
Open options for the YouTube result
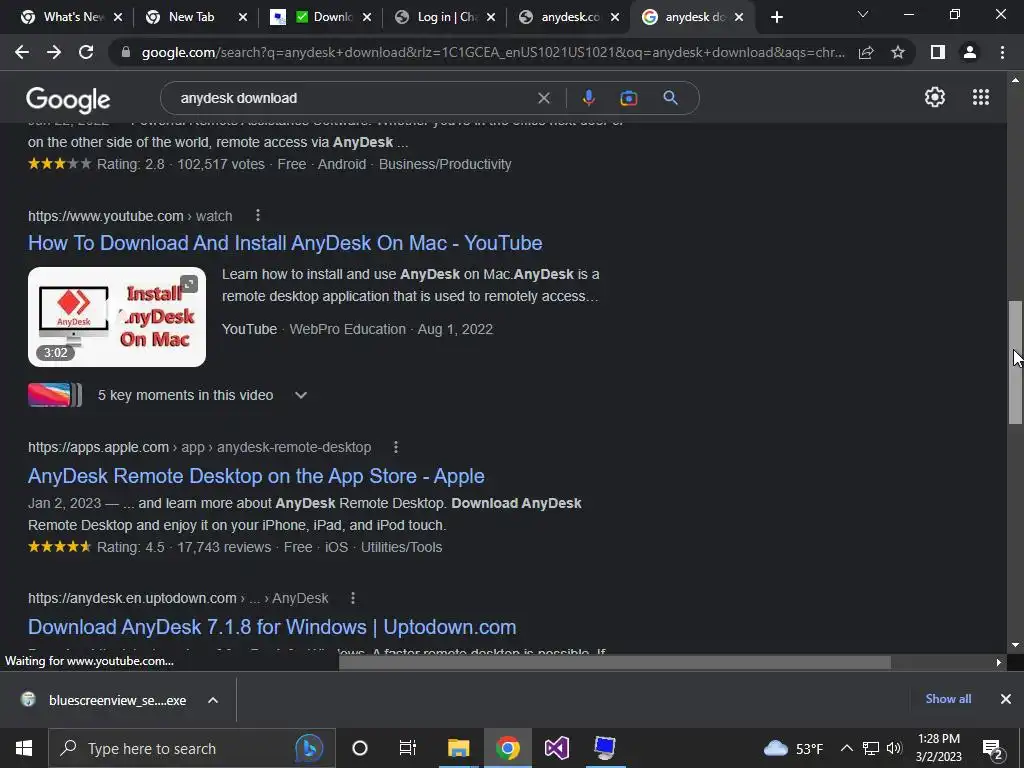[258, 216]
